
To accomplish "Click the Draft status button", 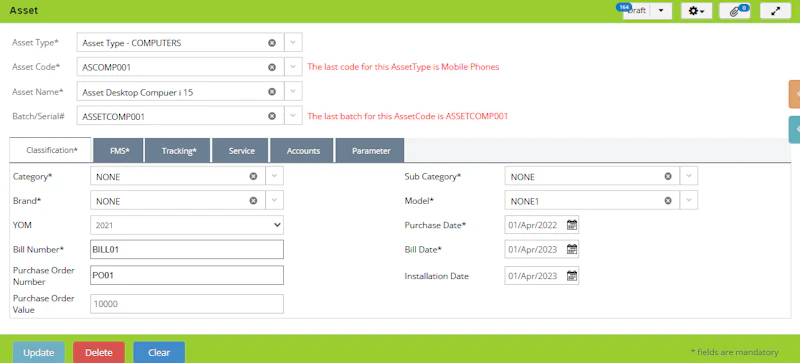I will coord(637,11).
